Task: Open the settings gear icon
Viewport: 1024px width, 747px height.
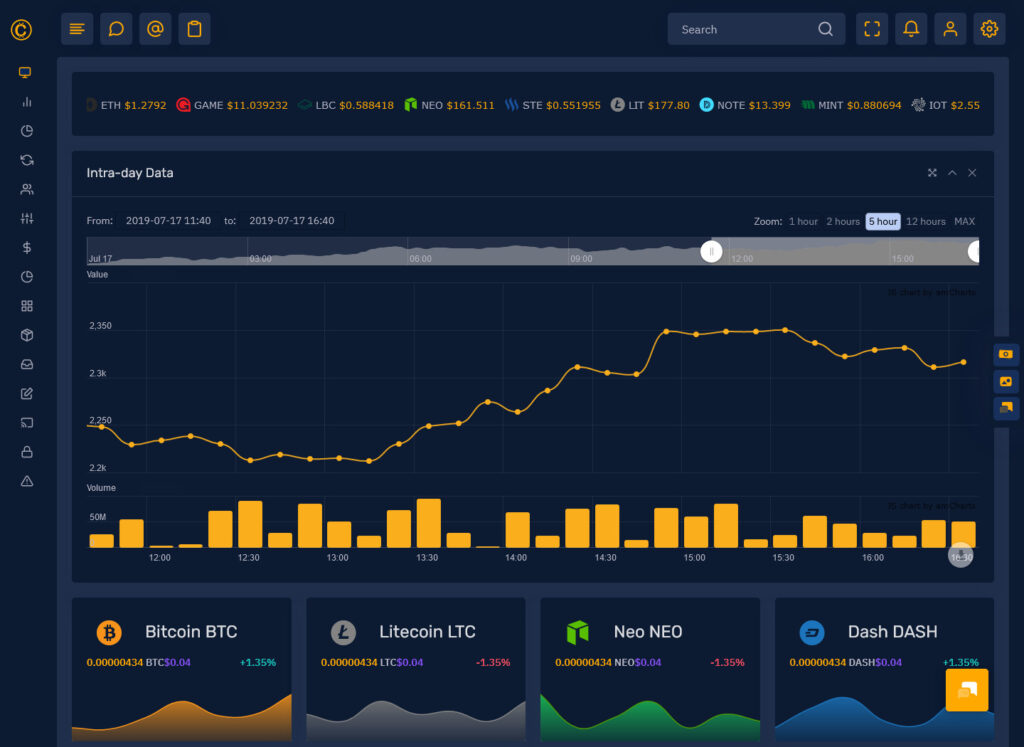Action: coord(989,29)
